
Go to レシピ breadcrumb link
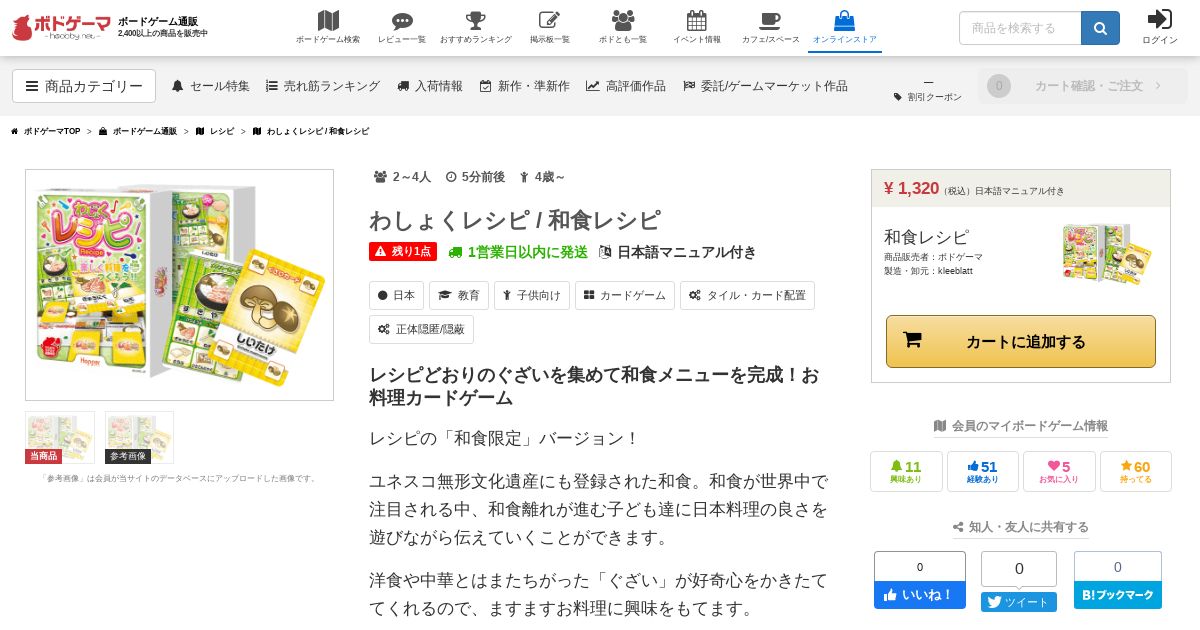point(215,131)
